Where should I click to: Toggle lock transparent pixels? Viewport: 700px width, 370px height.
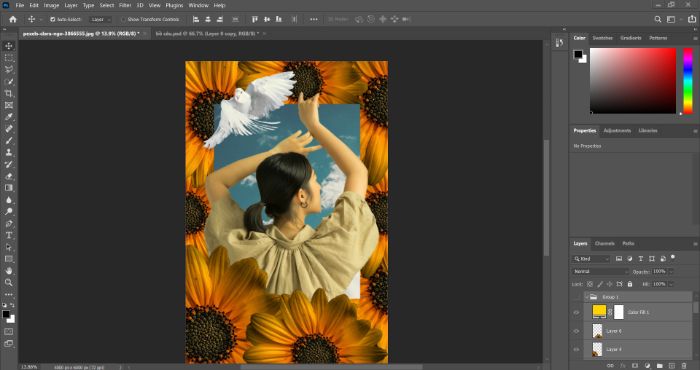point(590,284)
